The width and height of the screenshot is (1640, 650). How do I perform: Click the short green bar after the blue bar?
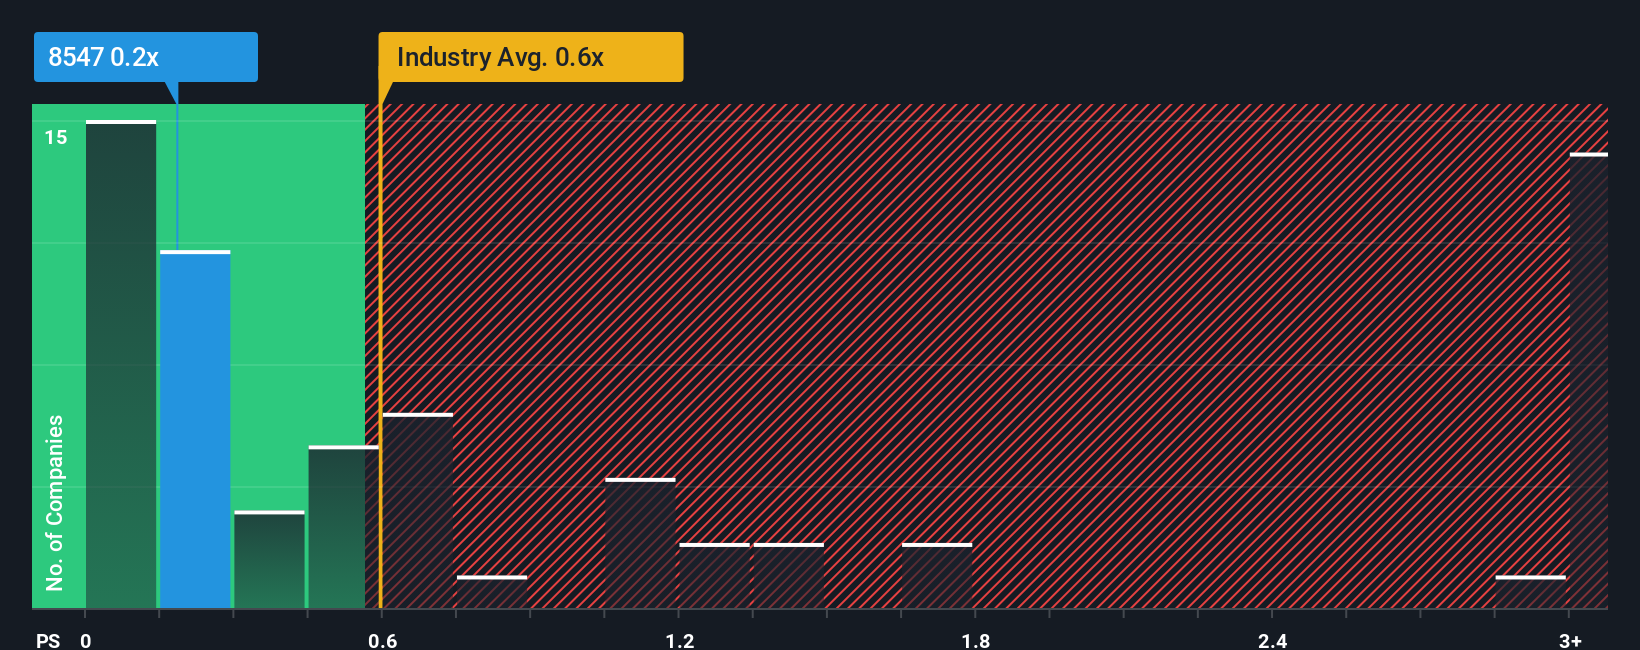[x=269, y=559]
